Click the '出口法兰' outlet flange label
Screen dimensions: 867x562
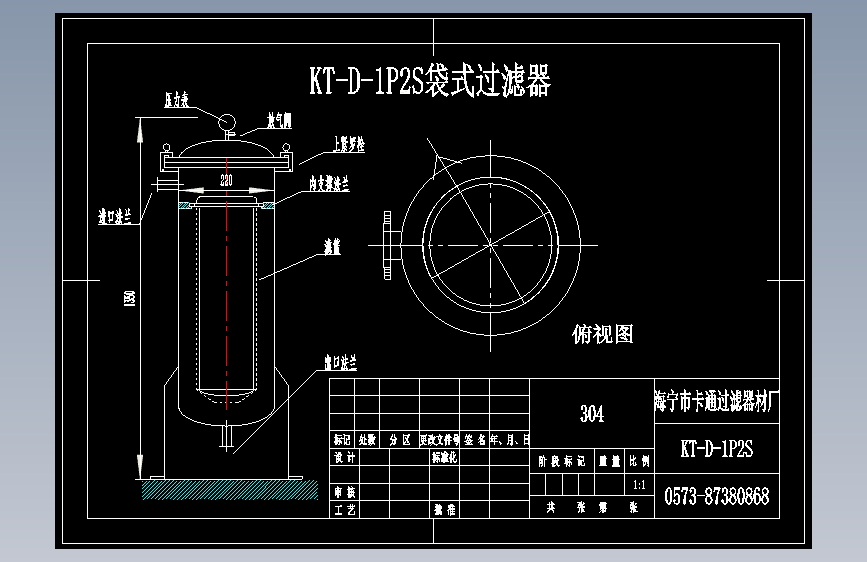(x=341, y=362)
